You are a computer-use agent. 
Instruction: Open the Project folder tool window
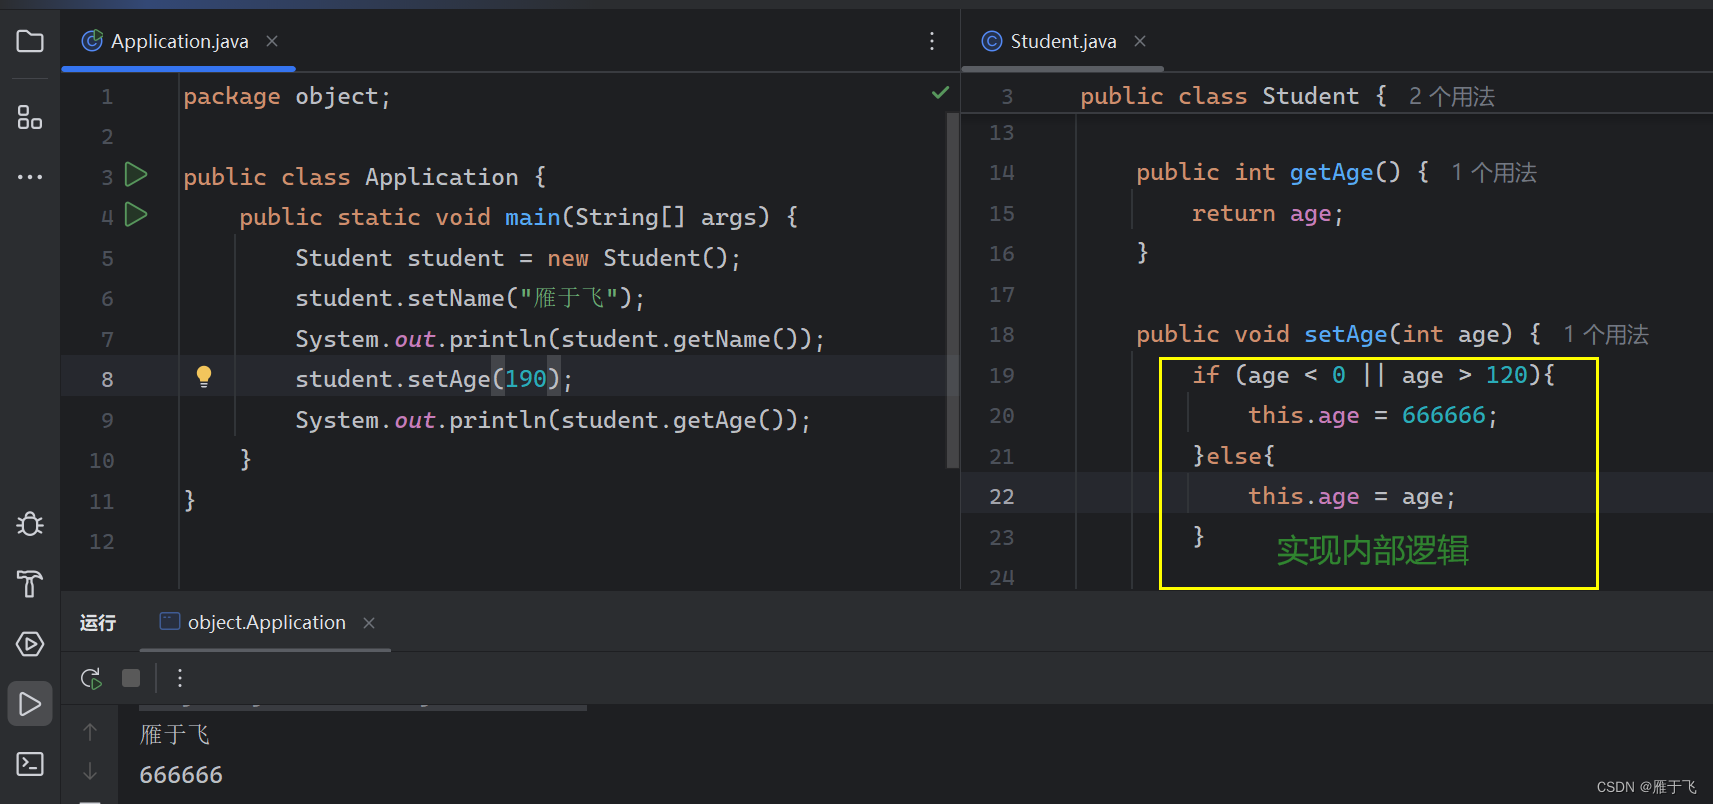click(x=30, y=41)
